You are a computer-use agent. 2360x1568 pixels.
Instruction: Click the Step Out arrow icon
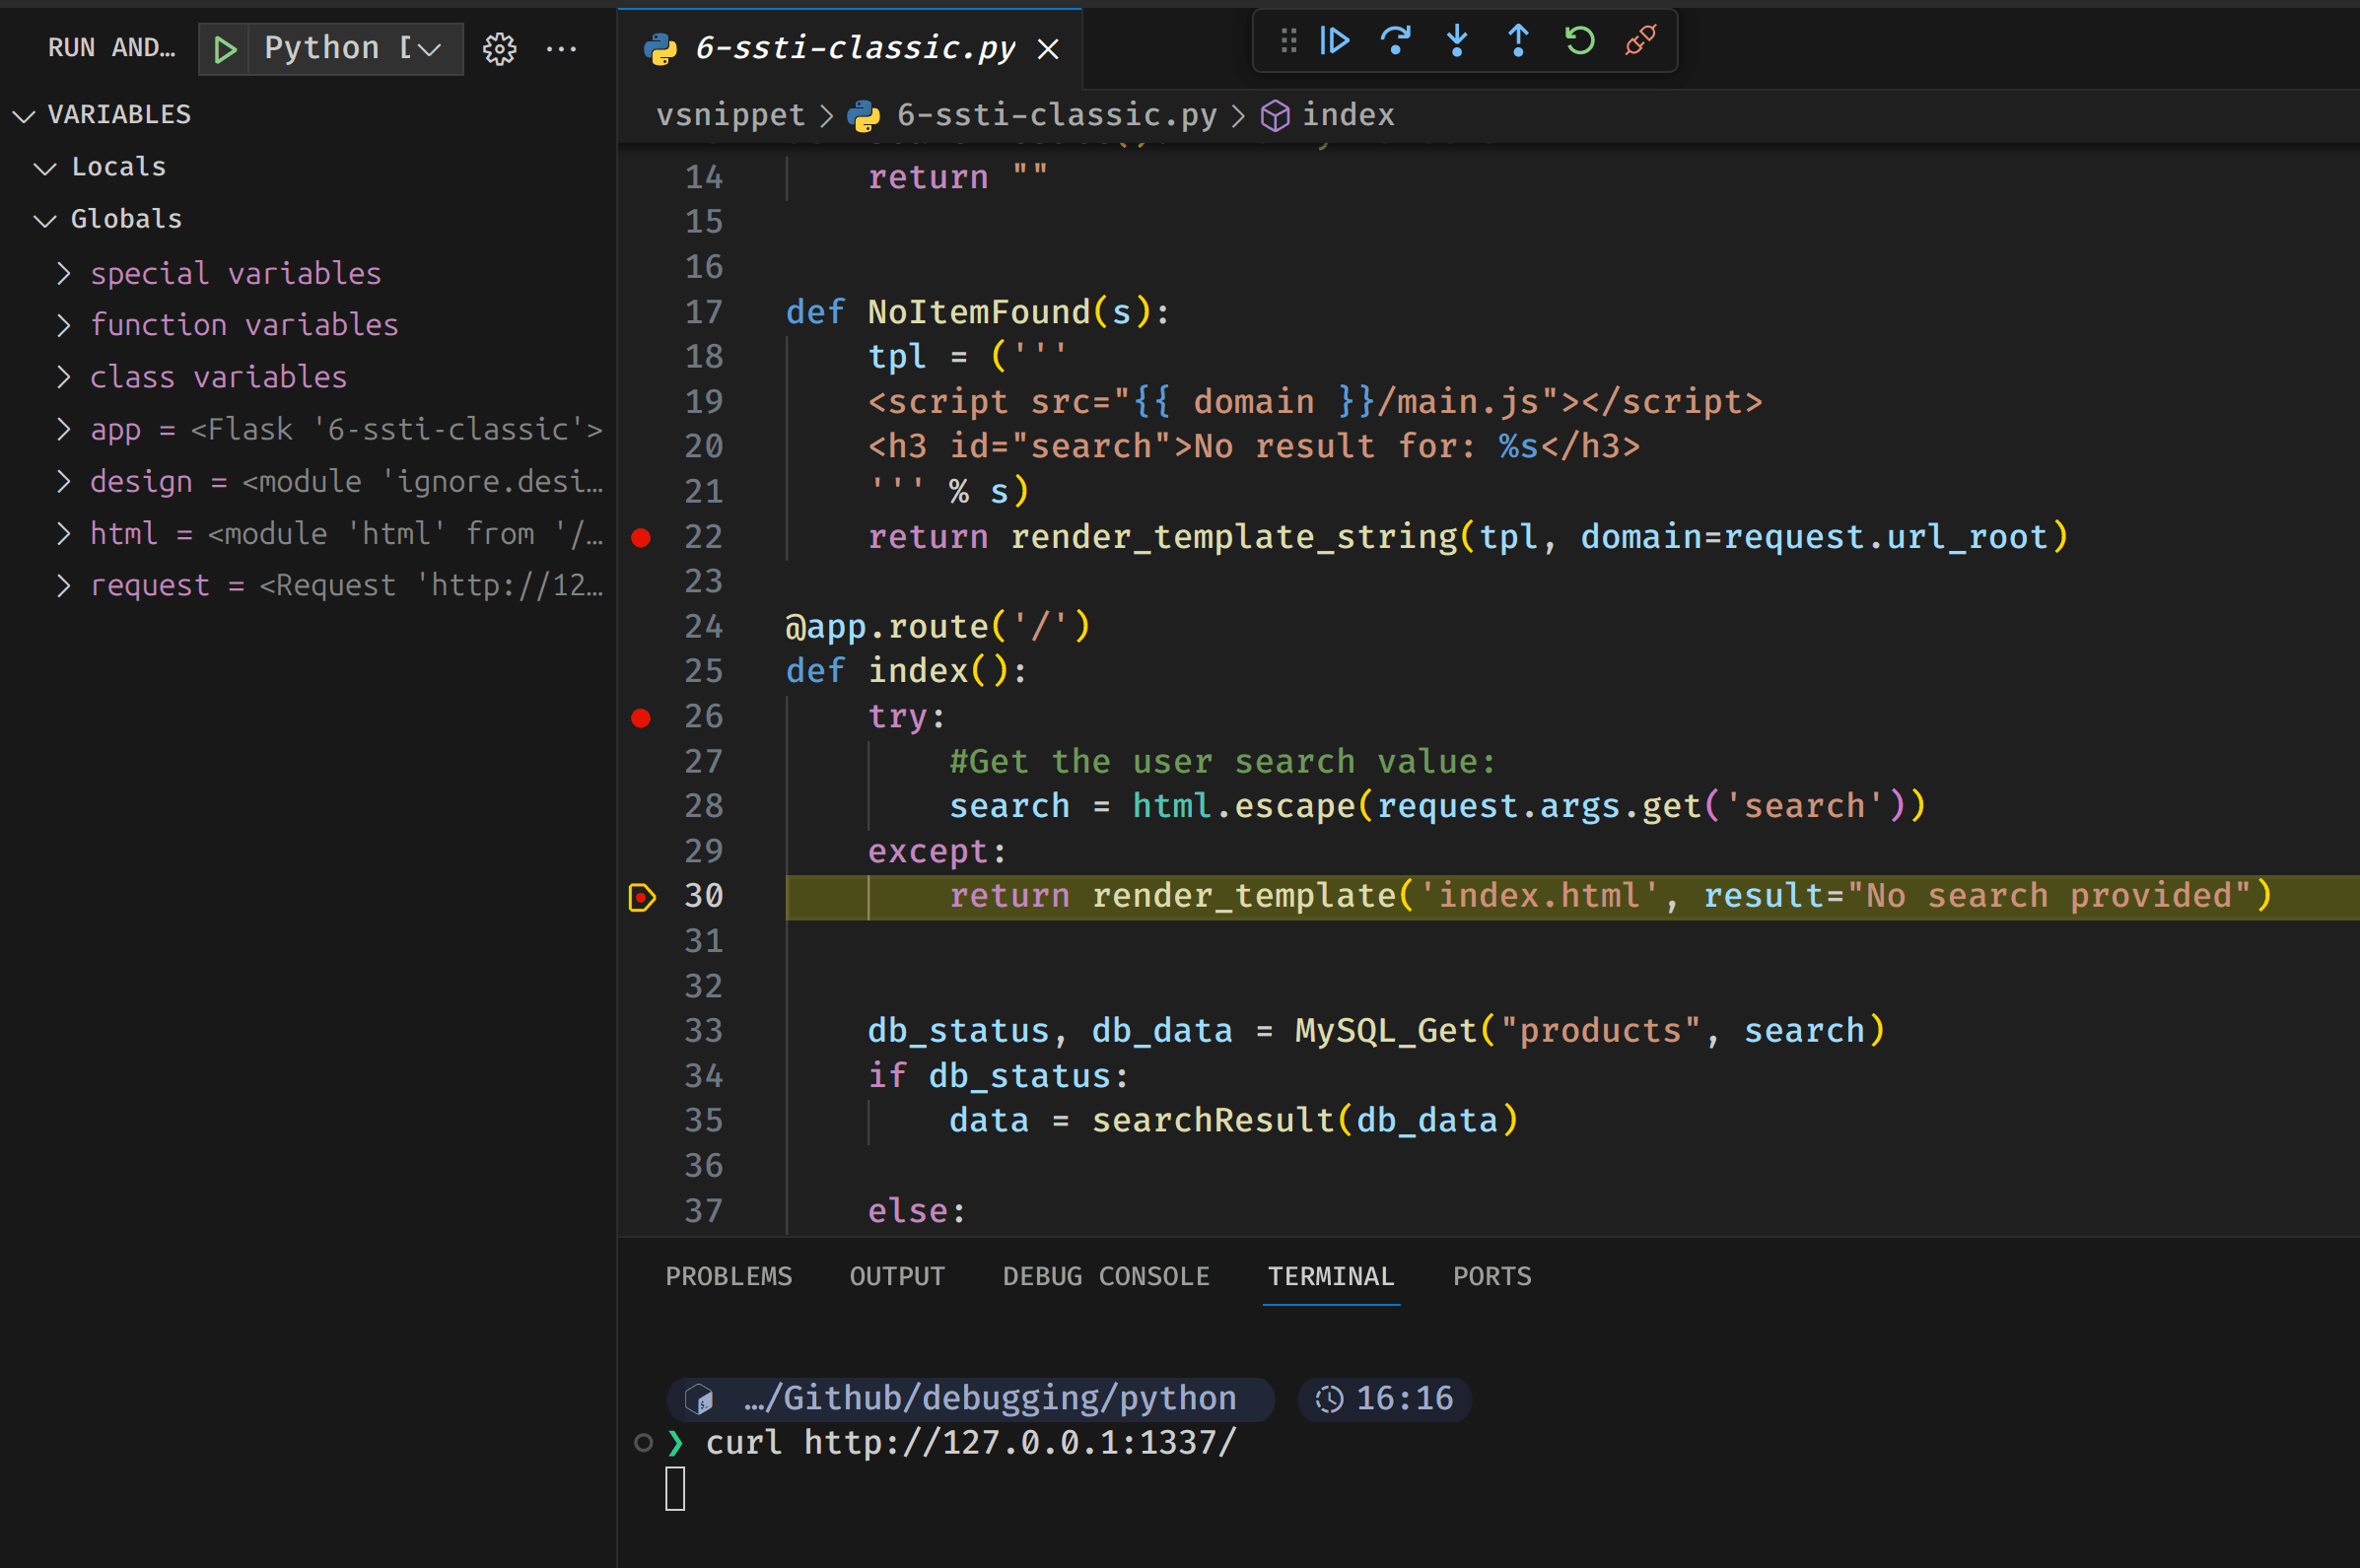point(1518,41)
